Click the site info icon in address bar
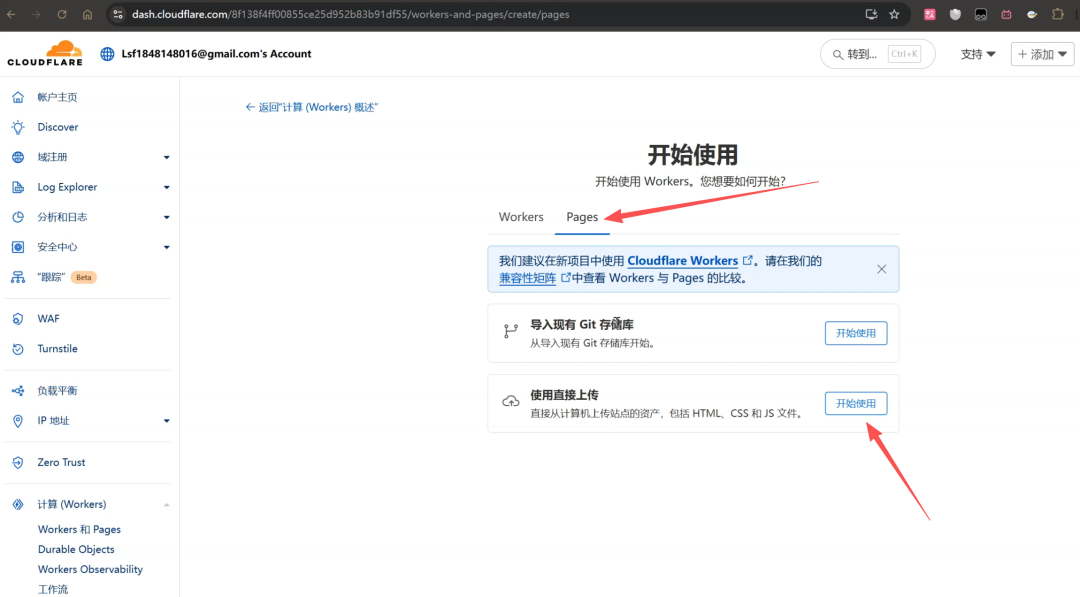 118,14
